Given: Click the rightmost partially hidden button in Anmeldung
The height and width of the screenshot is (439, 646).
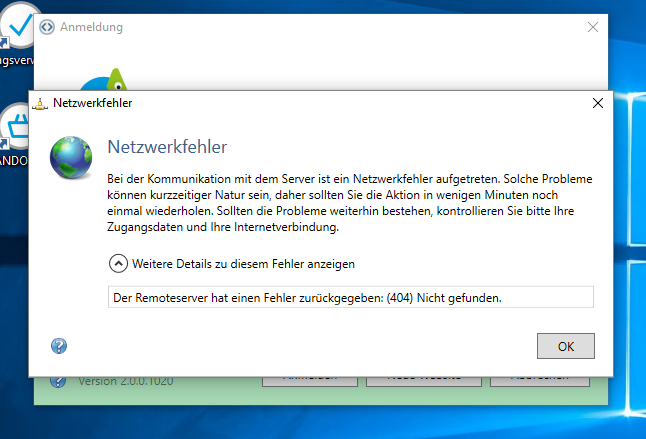Looking at the screenshot, I should [540, 381].
